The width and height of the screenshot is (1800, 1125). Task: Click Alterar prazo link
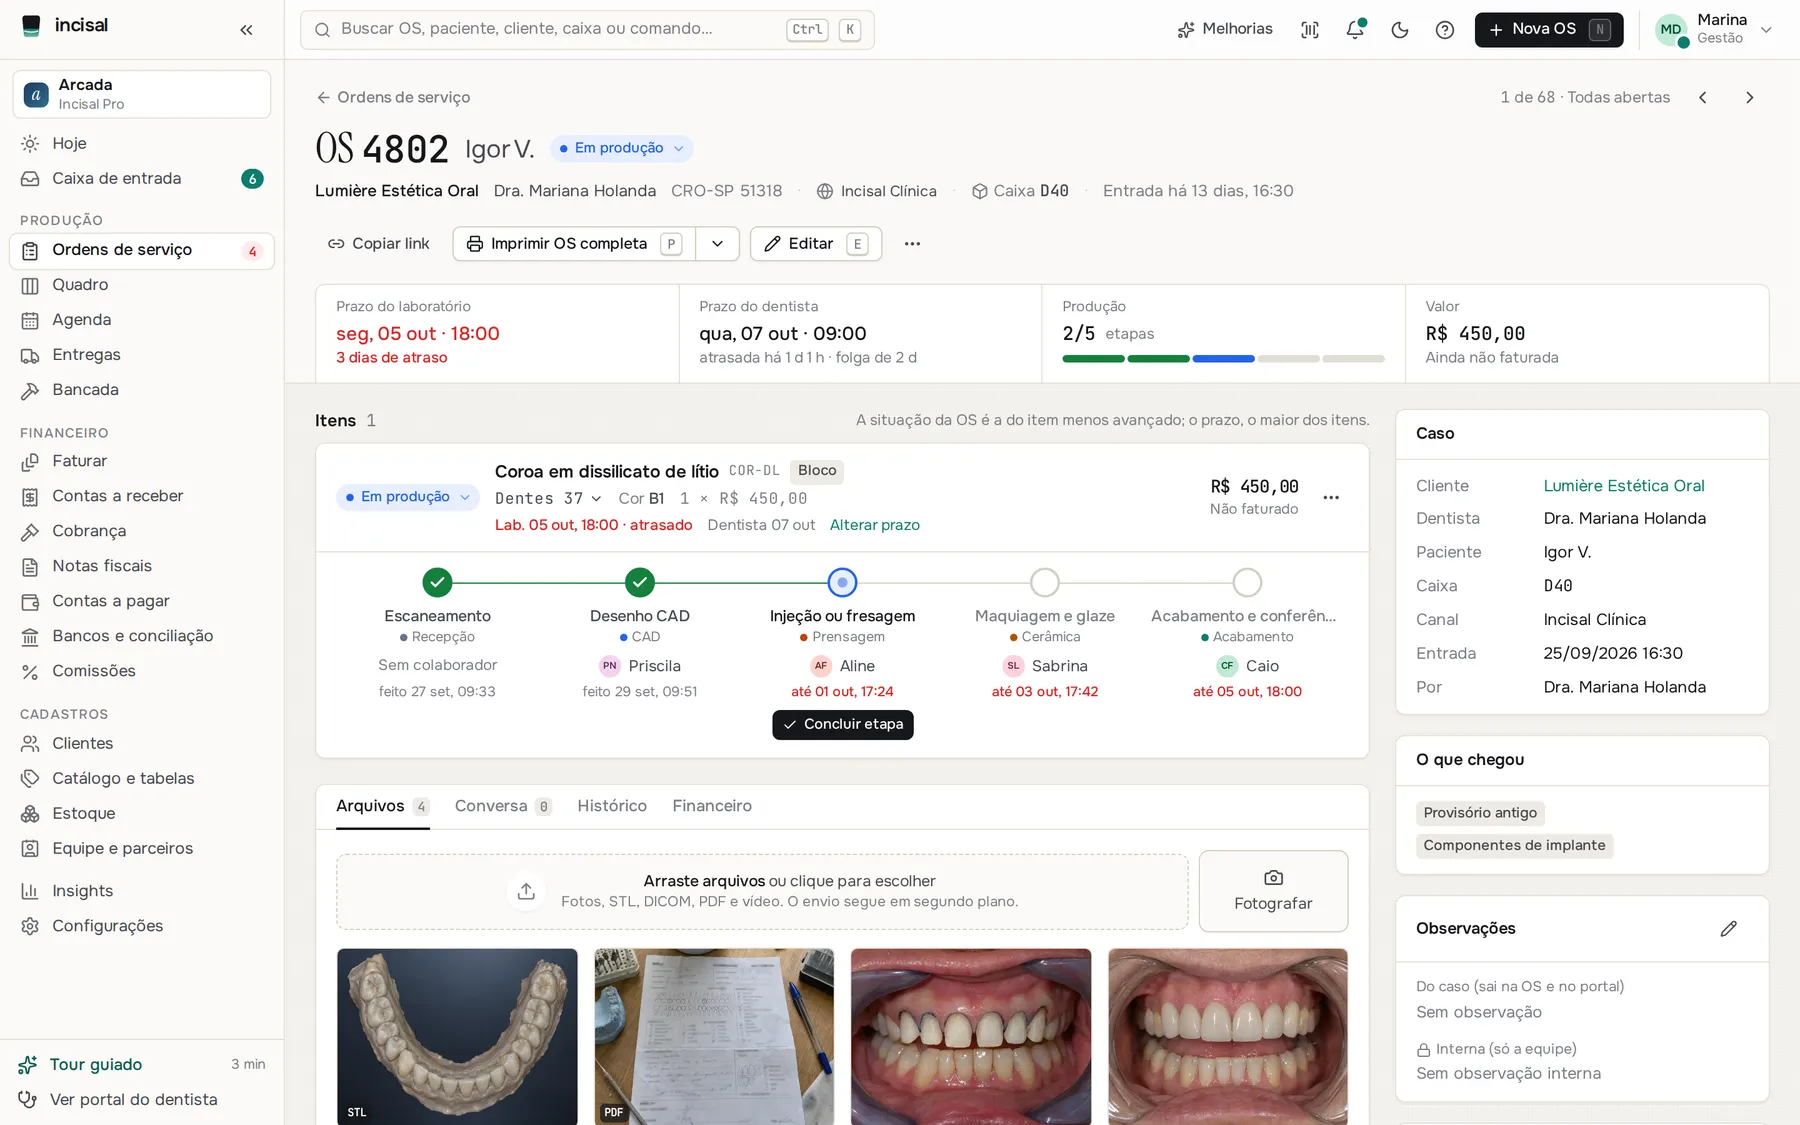874,525
